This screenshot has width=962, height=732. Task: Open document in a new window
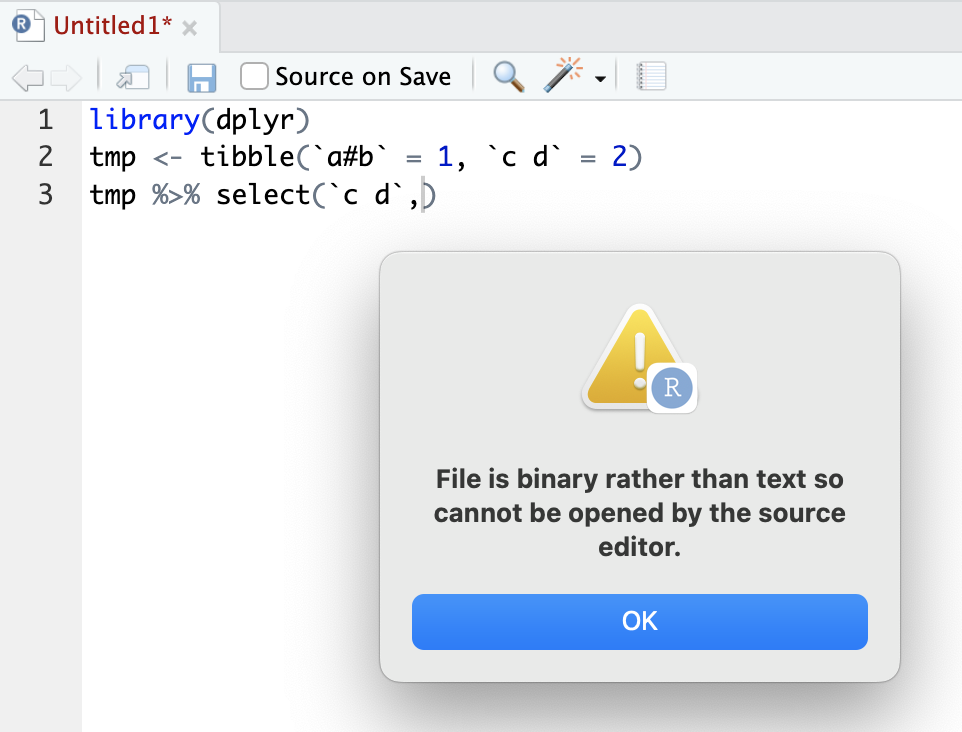click(x=133, y=76)
